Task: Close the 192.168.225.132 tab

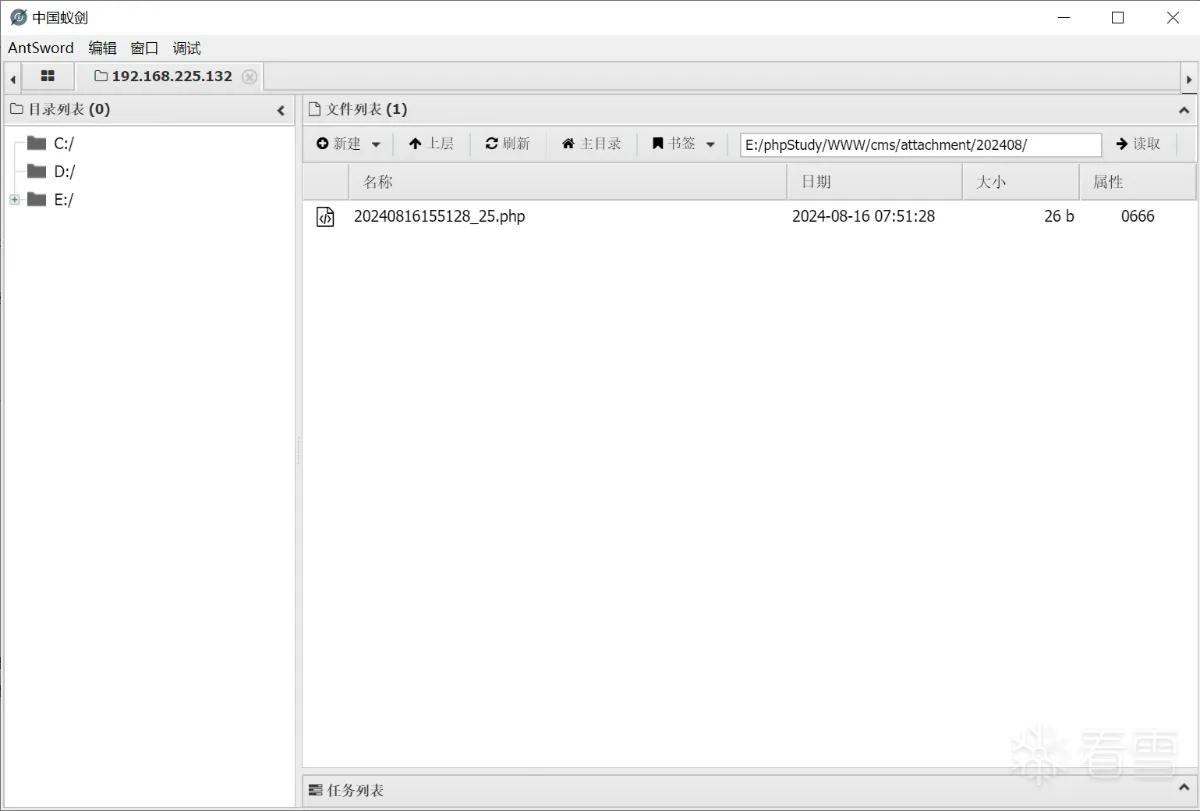Action: point(250,77)
